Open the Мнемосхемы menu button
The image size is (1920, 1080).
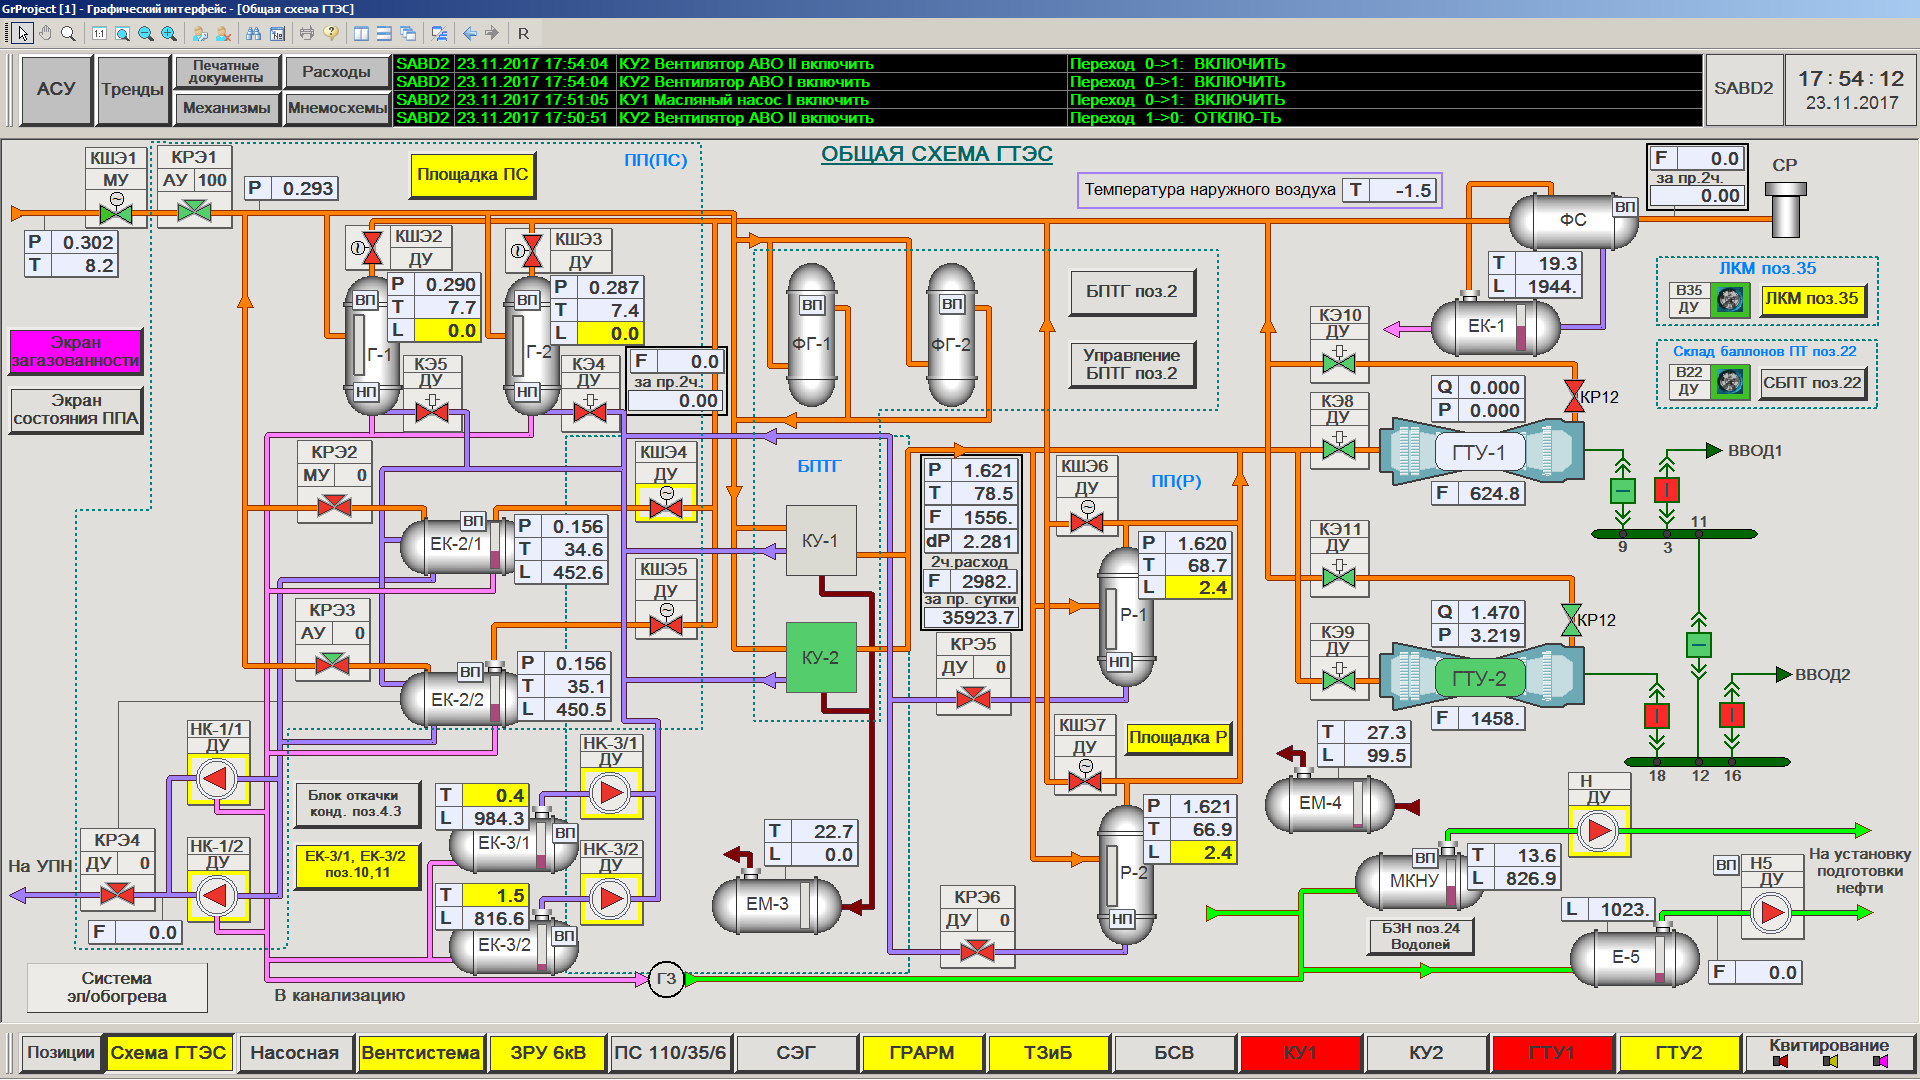coord(337,108)
